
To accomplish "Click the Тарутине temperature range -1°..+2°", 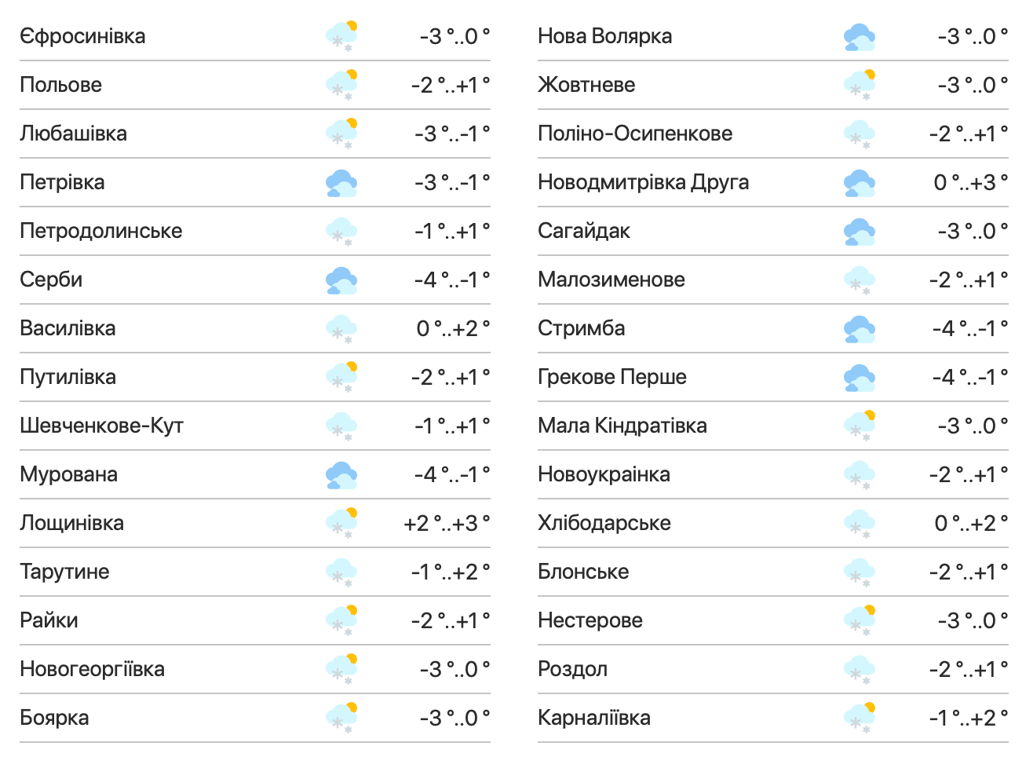I will (x=451, y=572).
